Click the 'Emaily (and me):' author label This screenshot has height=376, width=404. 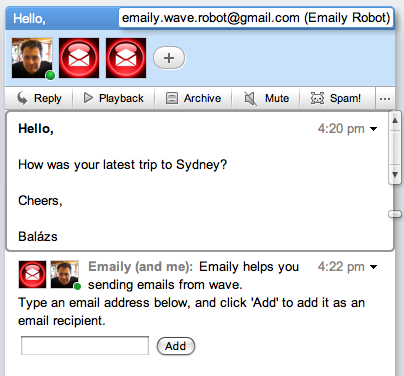point(140,267)
